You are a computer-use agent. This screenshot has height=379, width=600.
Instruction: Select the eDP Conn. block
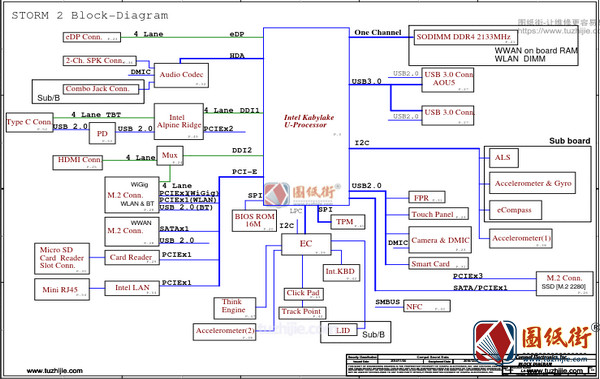tap(92, 37)
